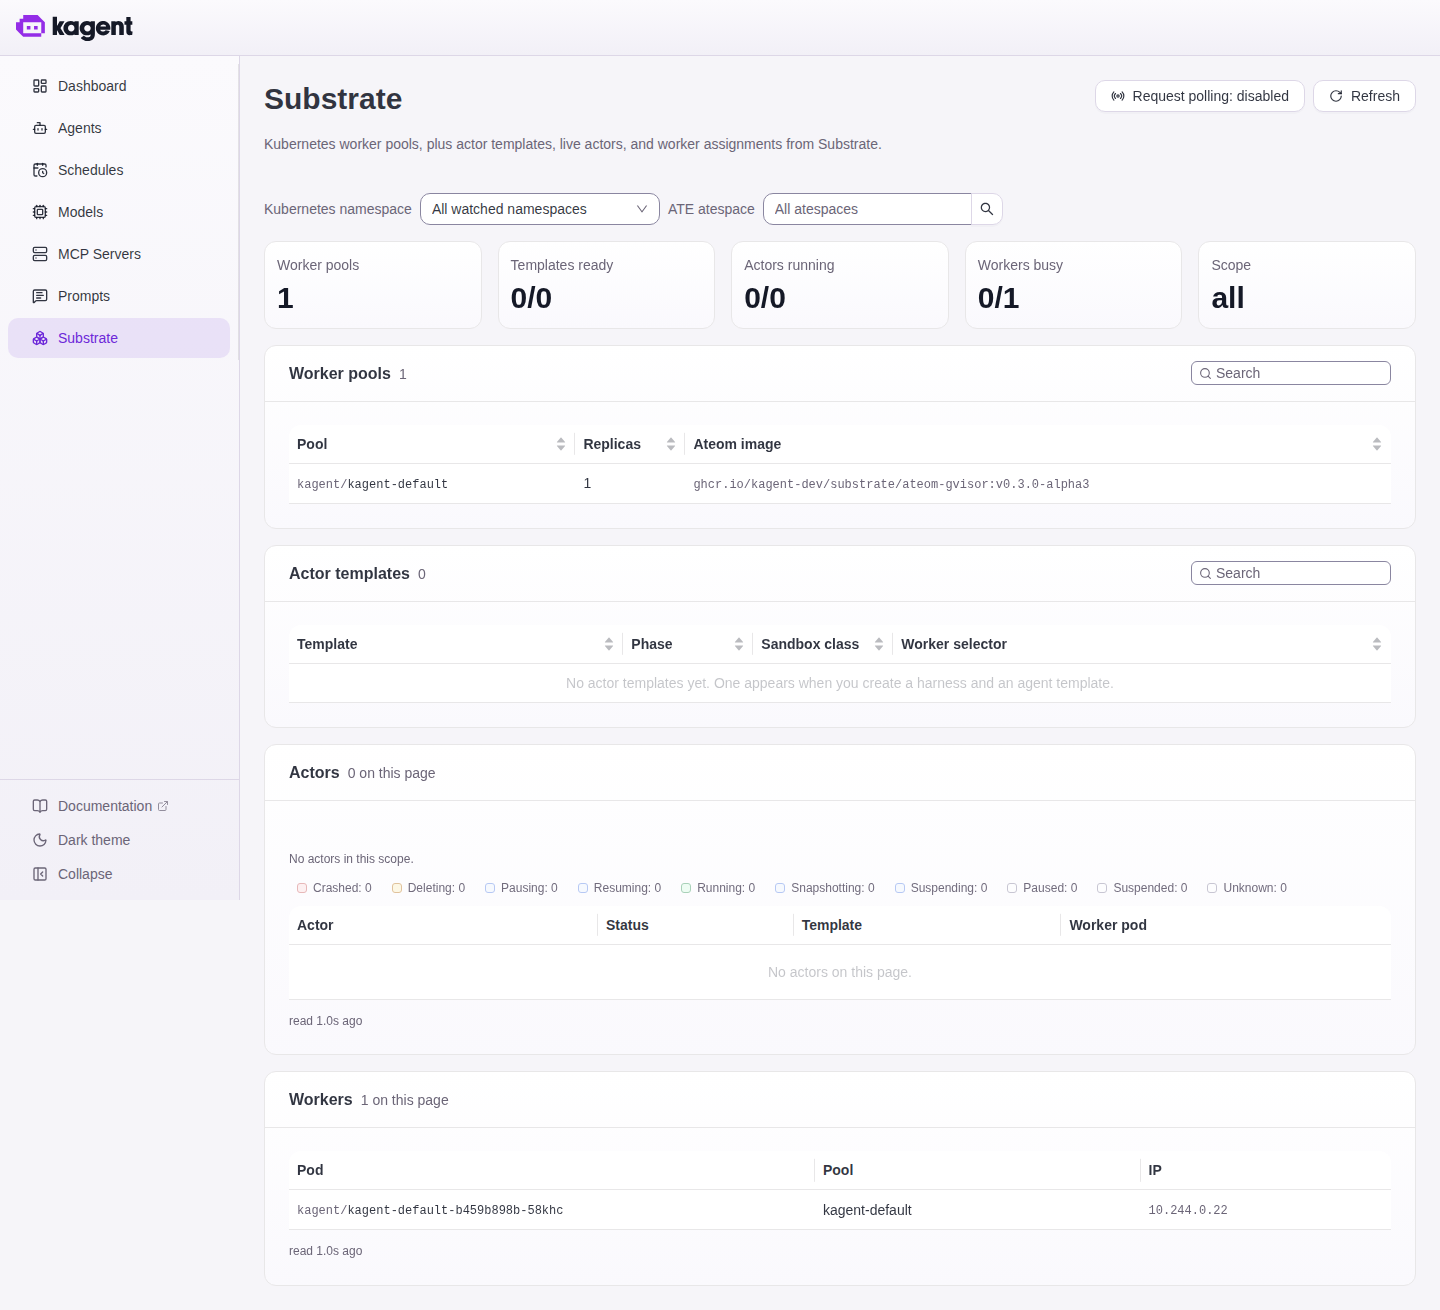Click the Refresh button

pos(1364,96)
